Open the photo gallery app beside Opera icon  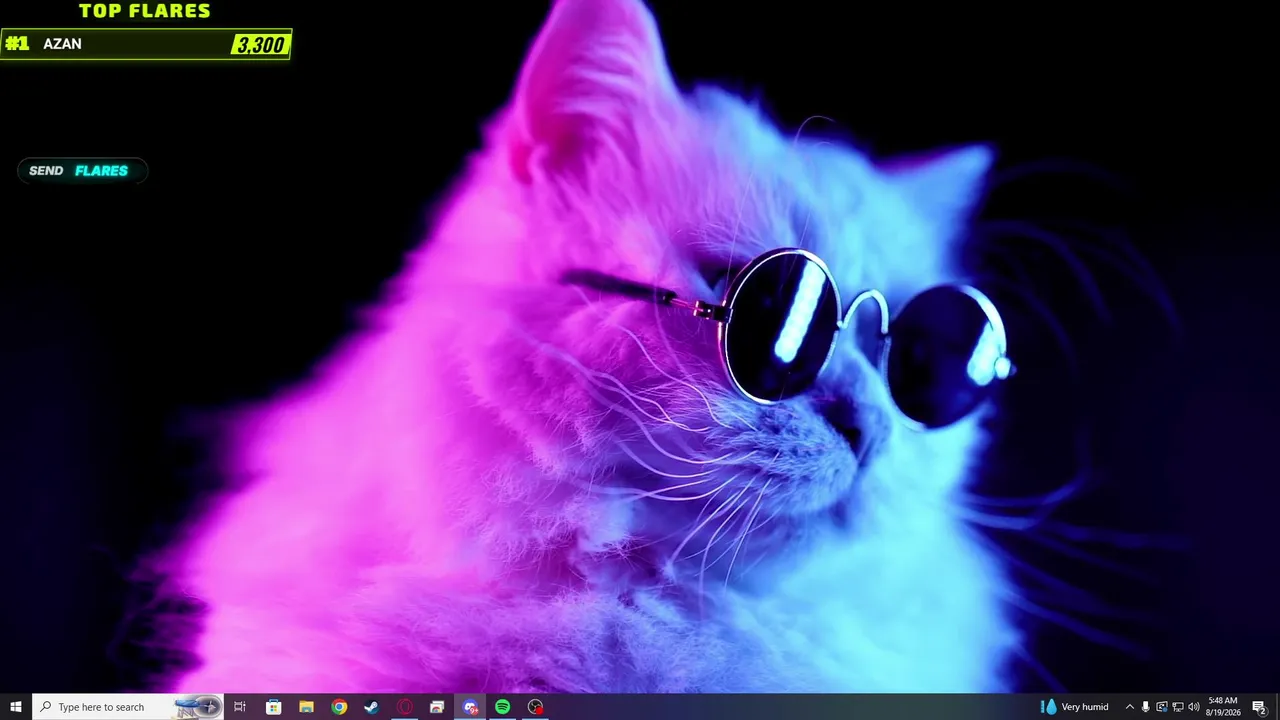pos(437,707)
